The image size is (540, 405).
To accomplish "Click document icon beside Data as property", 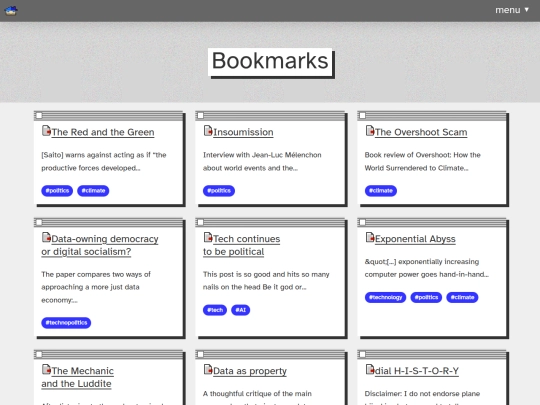I will tap(208, 370).
